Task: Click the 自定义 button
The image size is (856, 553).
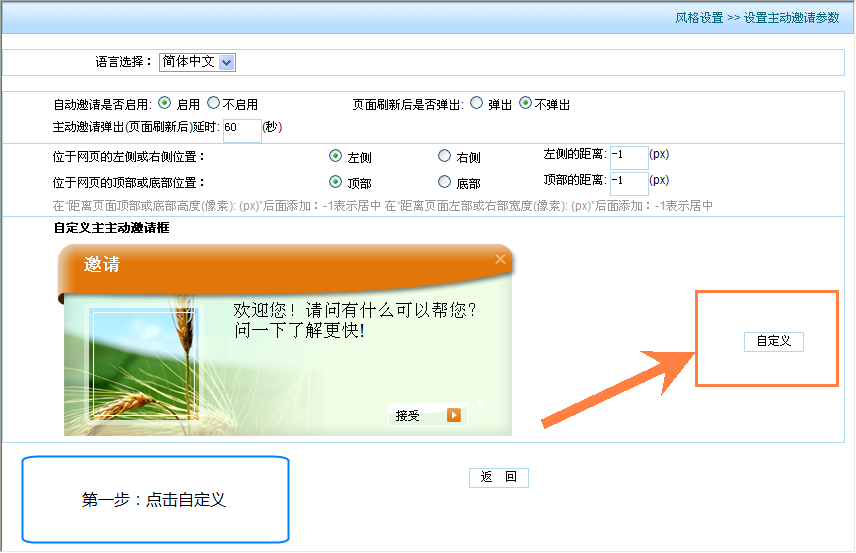Action: [x=773, y=341]
